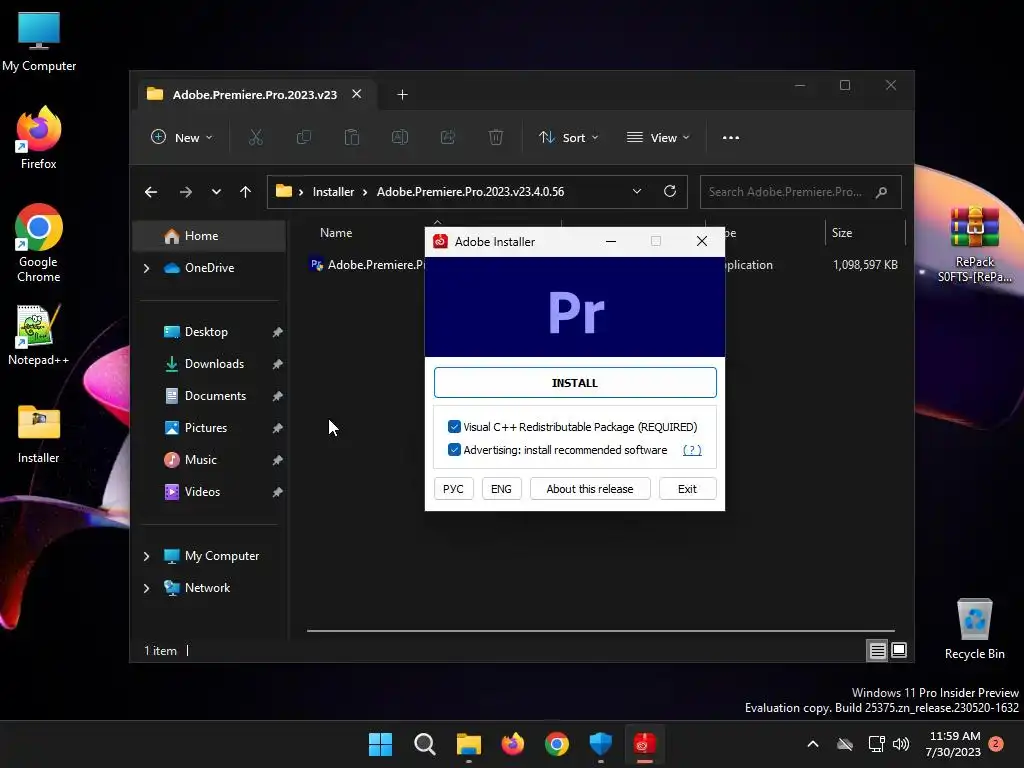
Task: Click the Delete trash icon in Explorer toolbar
Action: (496, 138)
